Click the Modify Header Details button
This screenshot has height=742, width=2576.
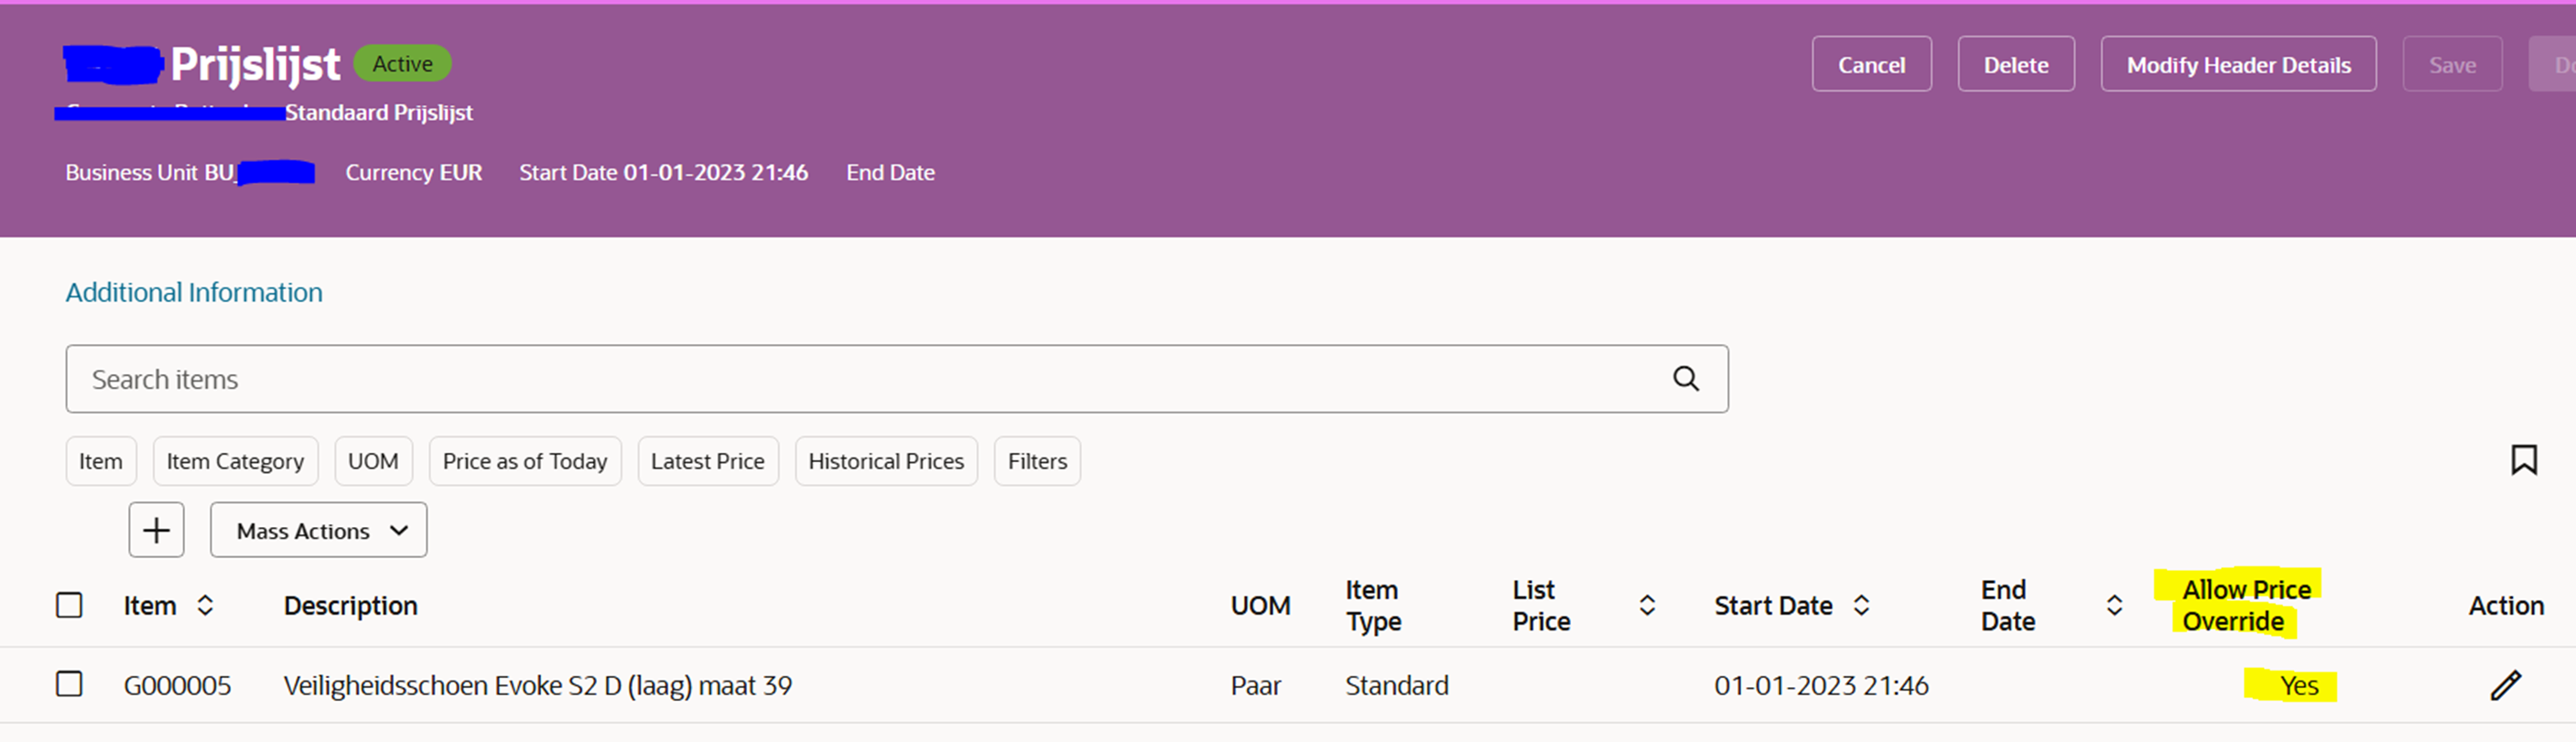[2238, 64]
